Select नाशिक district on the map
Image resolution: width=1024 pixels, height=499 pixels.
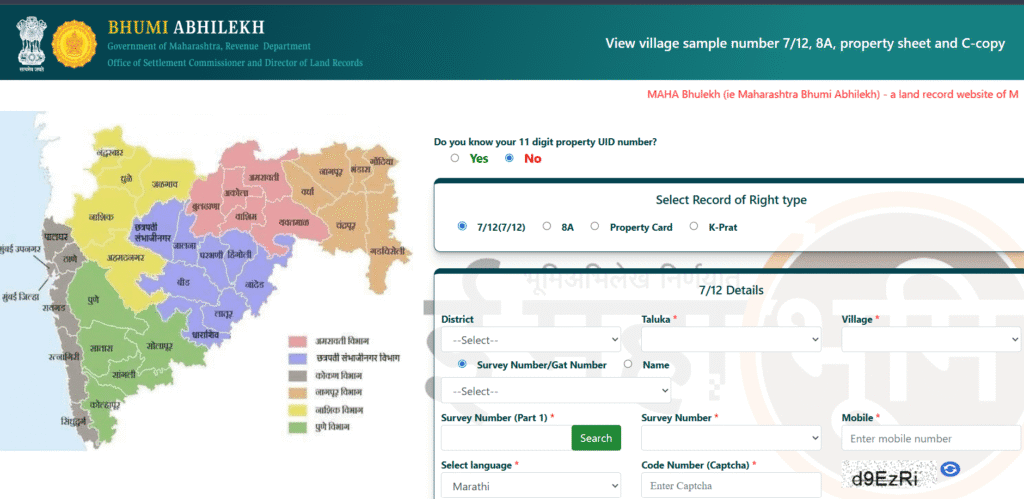pyautogui.click(x=101, y=216)
